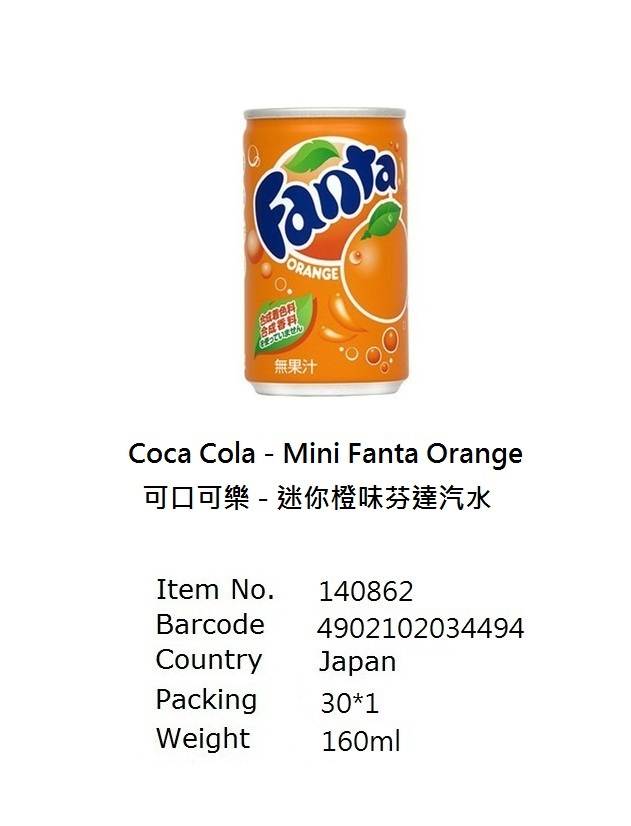Click the 無果汁 text on the can
The height and width of the screenshot is (826, 631).
click(295, 367)
